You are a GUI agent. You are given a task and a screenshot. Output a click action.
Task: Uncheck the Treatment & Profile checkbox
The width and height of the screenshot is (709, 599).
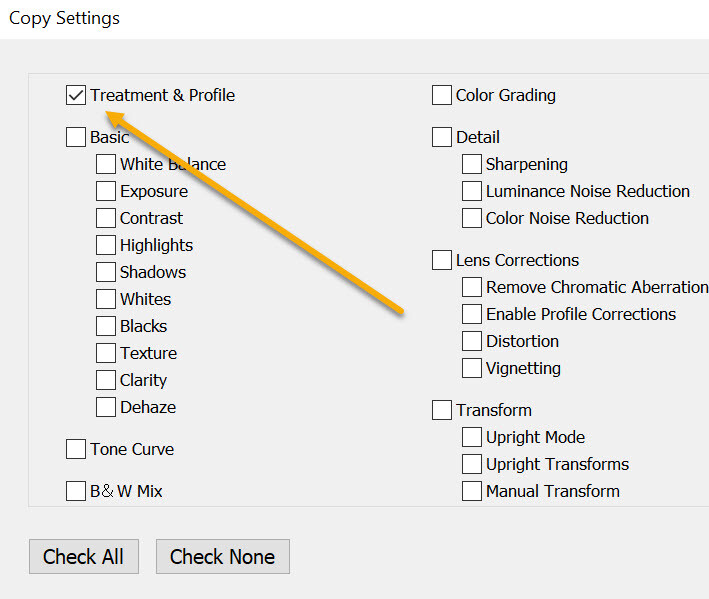(x=76, y=96)
